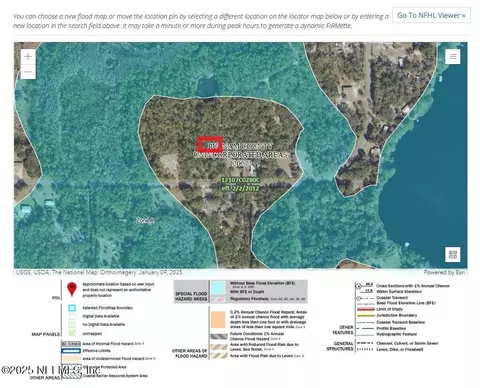This screenshot has height=388, width=480.
Task: Click the eff. 2/2/2012 date label
Action: pyautogui.click(x=241, y=188)
